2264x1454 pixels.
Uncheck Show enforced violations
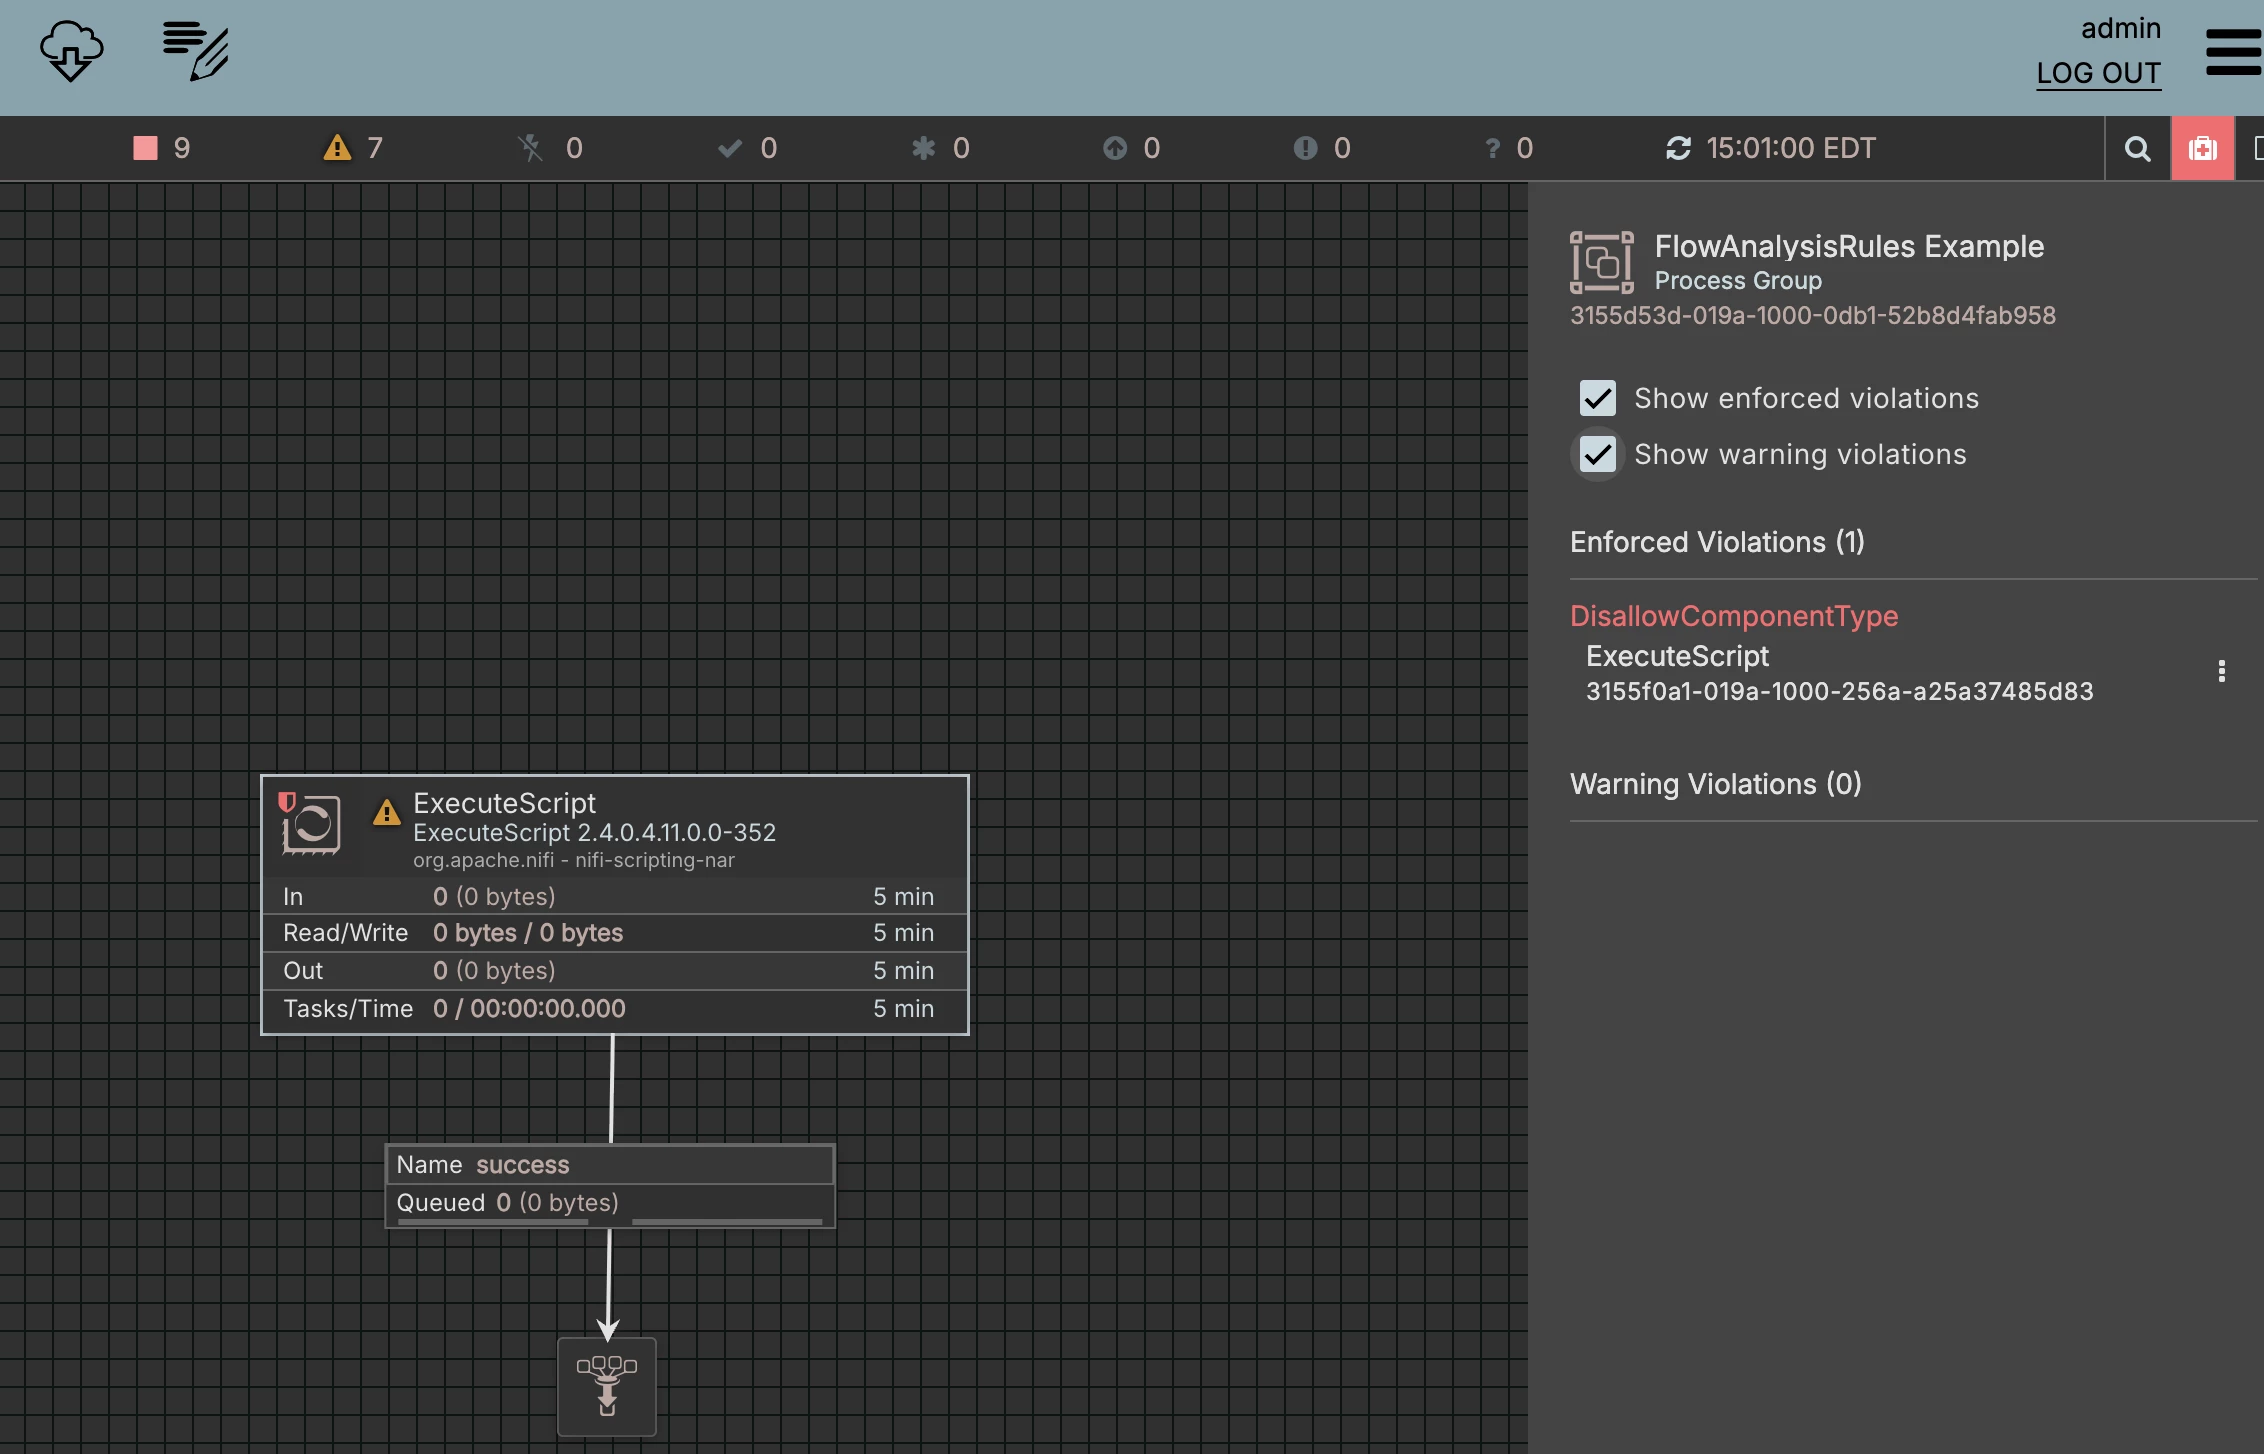pos(1597,398)
